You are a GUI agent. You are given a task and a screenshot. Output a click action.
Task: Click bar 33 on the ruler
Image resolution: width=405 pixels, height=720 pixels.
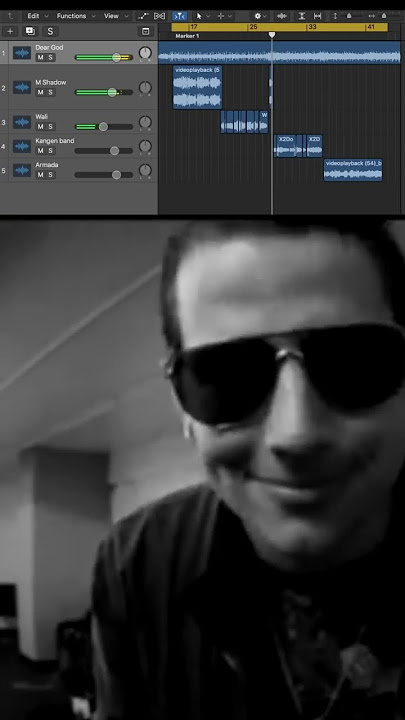tap(312, 27)
